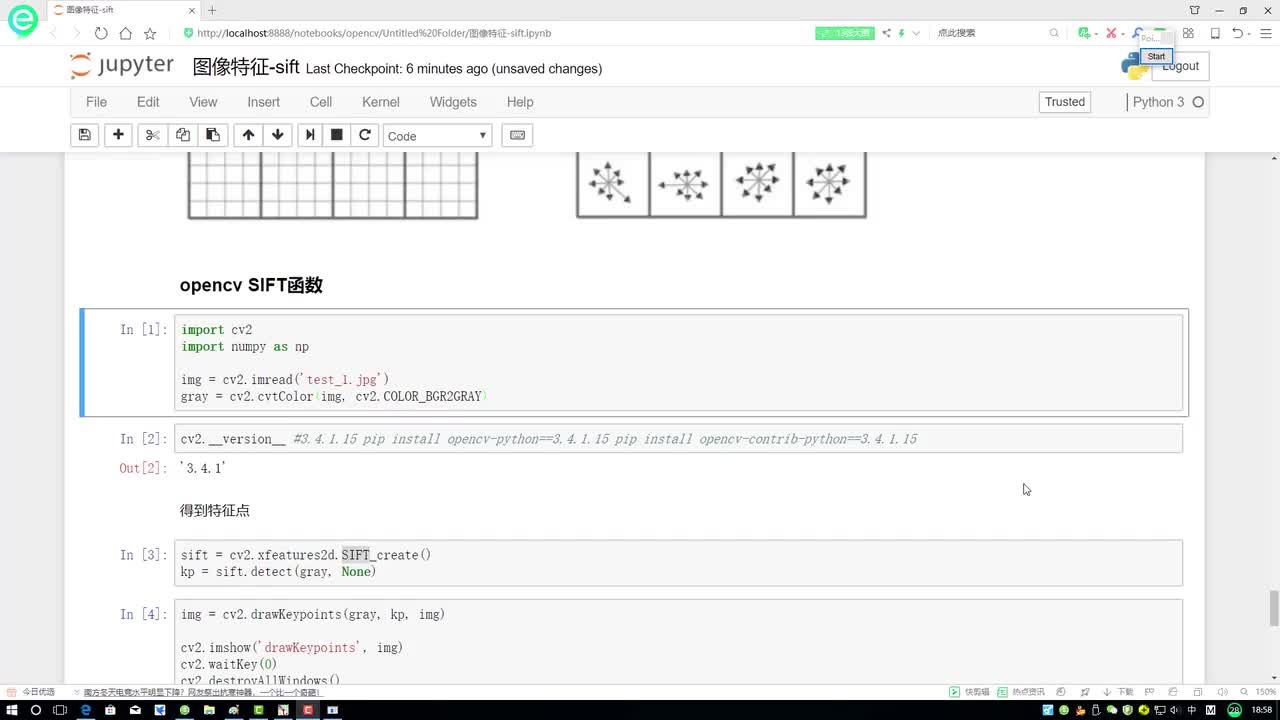Open the Cell menu
1280x720 pixels.
[321, 102]
